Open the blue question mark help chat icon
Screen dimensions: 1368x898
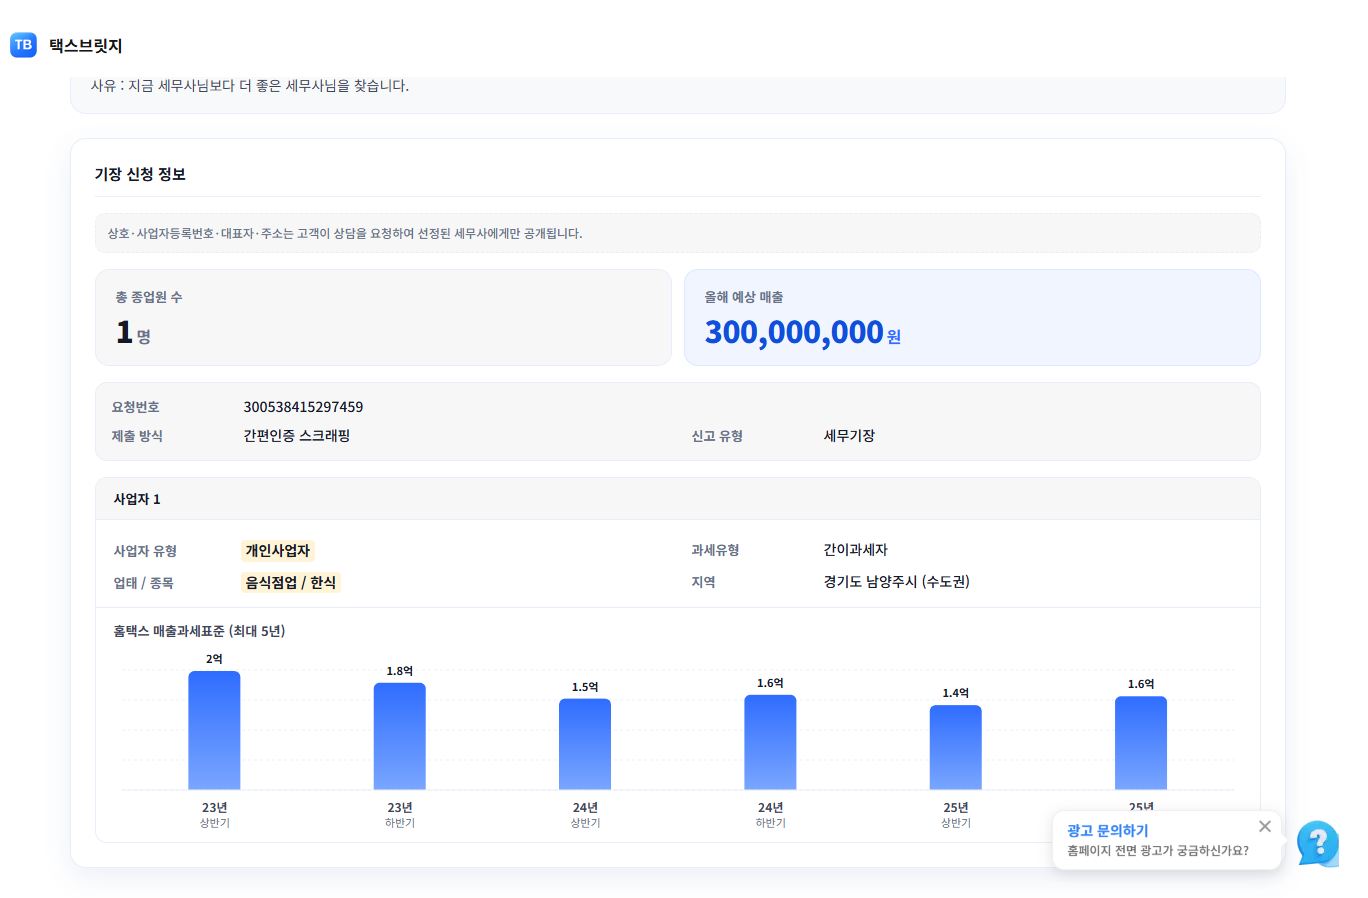tap(1317, 844)
